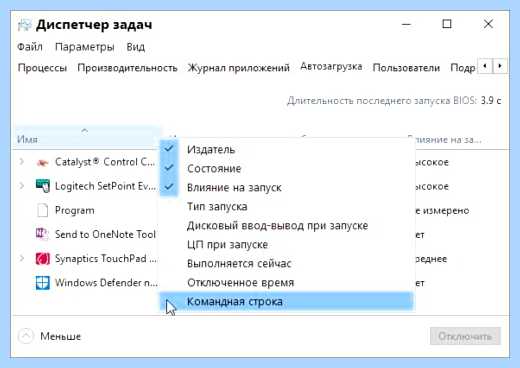Click the Program blank file icon
This screenshot has height=368, width=520.
[43, 210]
